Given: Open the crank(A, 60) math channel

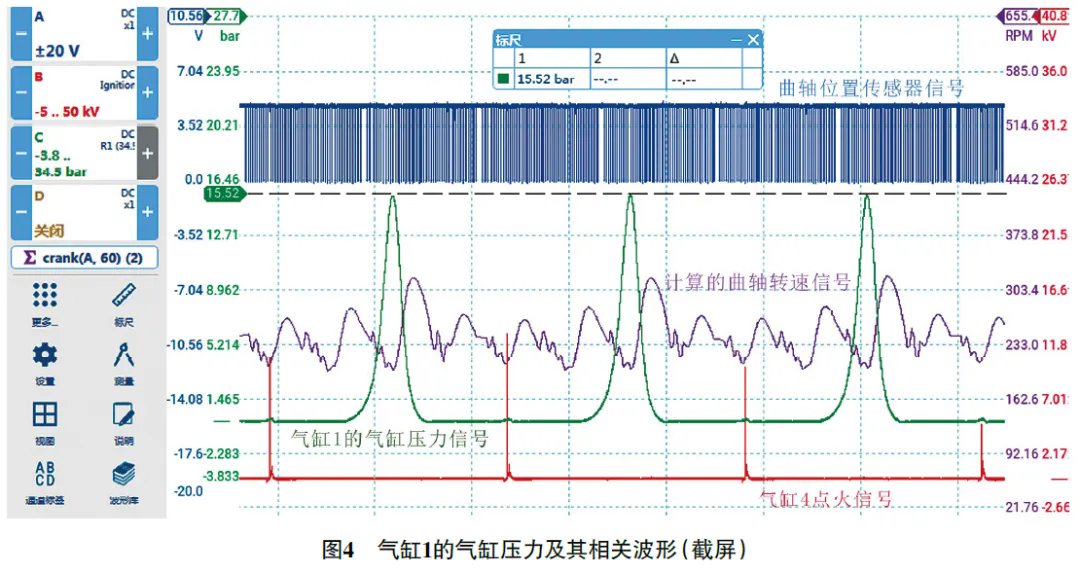Looking at the screenshot, I should (x=85, y=258).
